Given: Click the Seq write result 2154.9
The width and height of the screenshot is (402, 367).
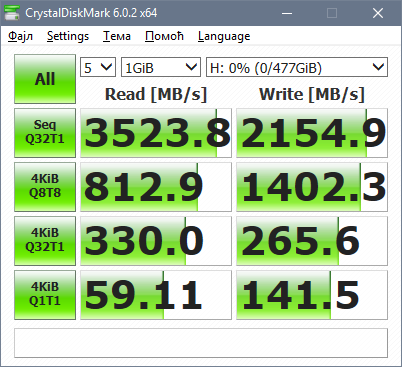Looking at the screenshot, I should click(x=312, y=133).
